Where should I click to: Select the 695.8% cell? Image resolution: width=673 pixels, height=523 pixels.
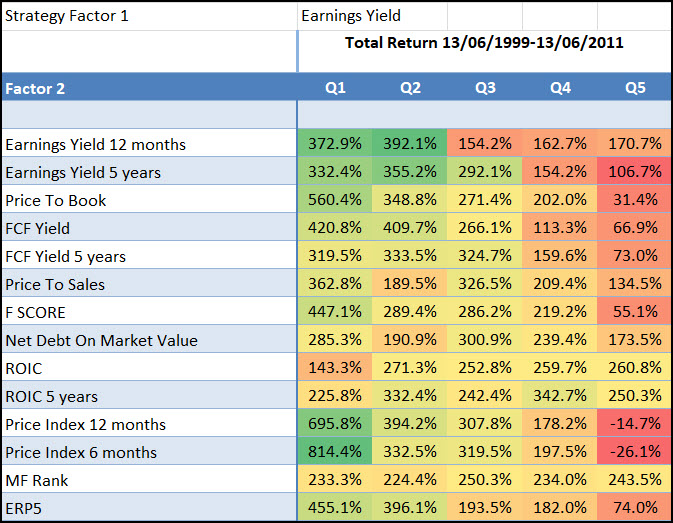click(335, 423)
